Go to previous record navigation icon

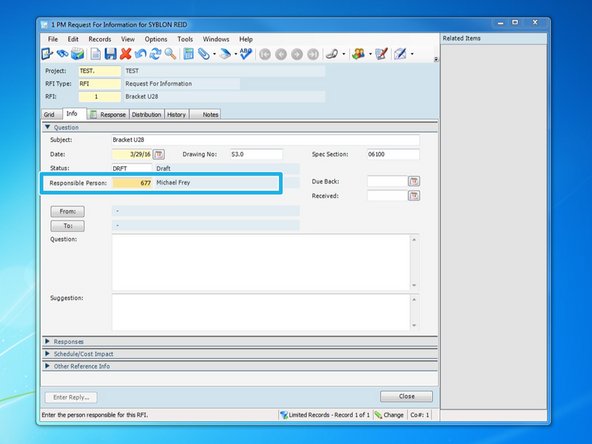click(x=281, y=54)
